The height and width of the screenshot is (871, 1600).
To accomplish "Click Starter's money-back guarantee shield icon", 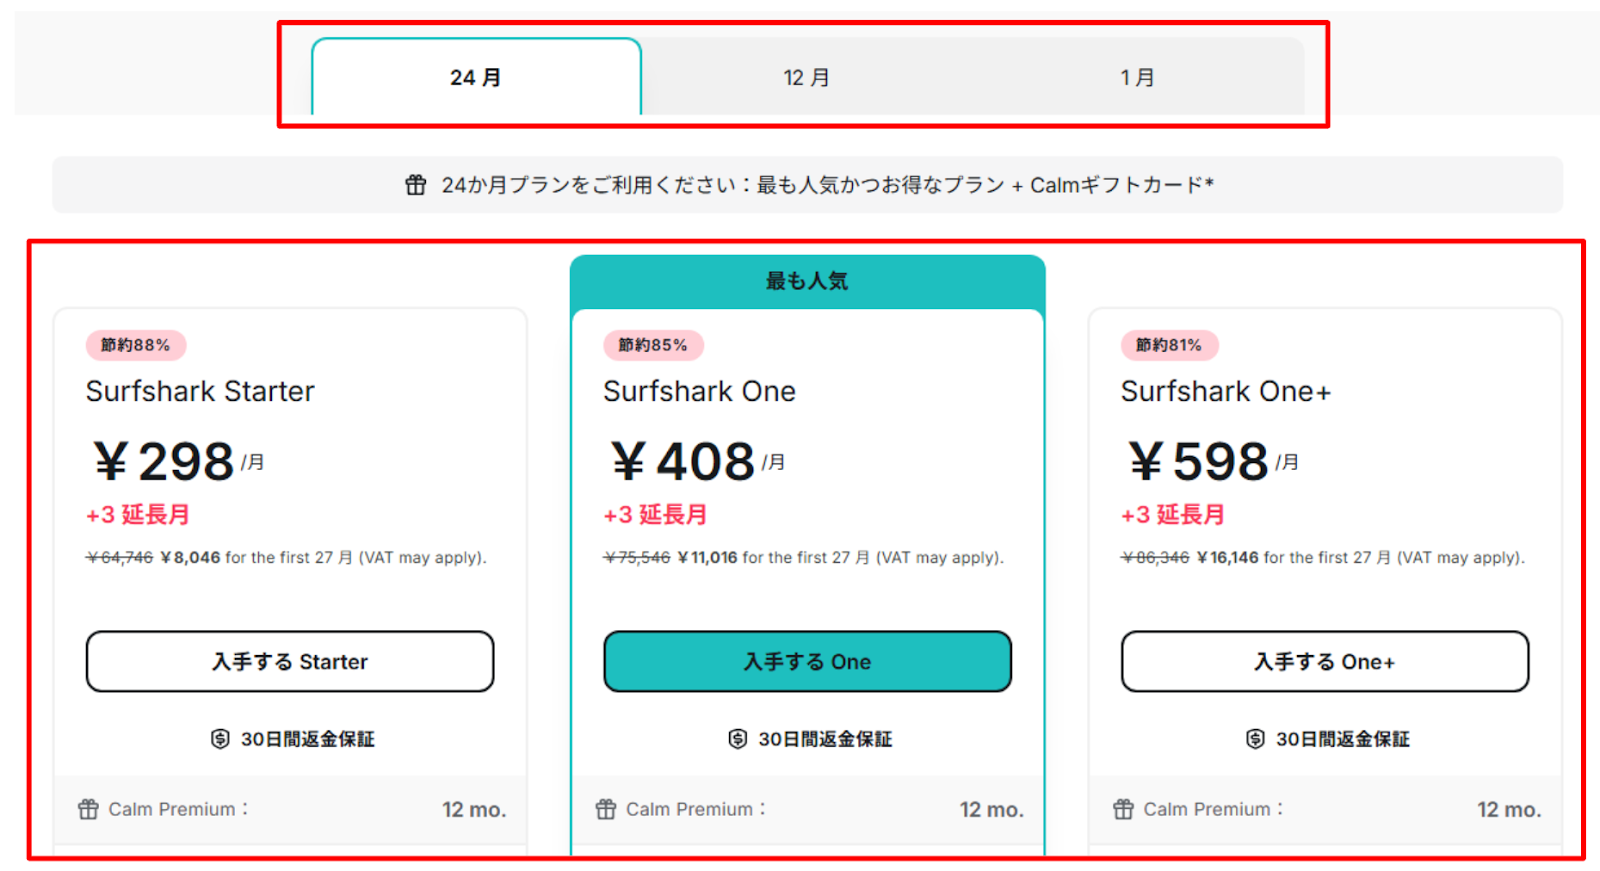I will pyautogui.click(x=220, y=739).
